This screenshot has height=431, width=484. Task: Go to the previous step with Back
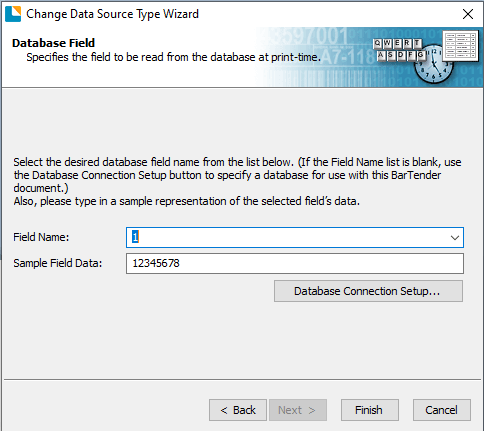(x=238, y=410)
